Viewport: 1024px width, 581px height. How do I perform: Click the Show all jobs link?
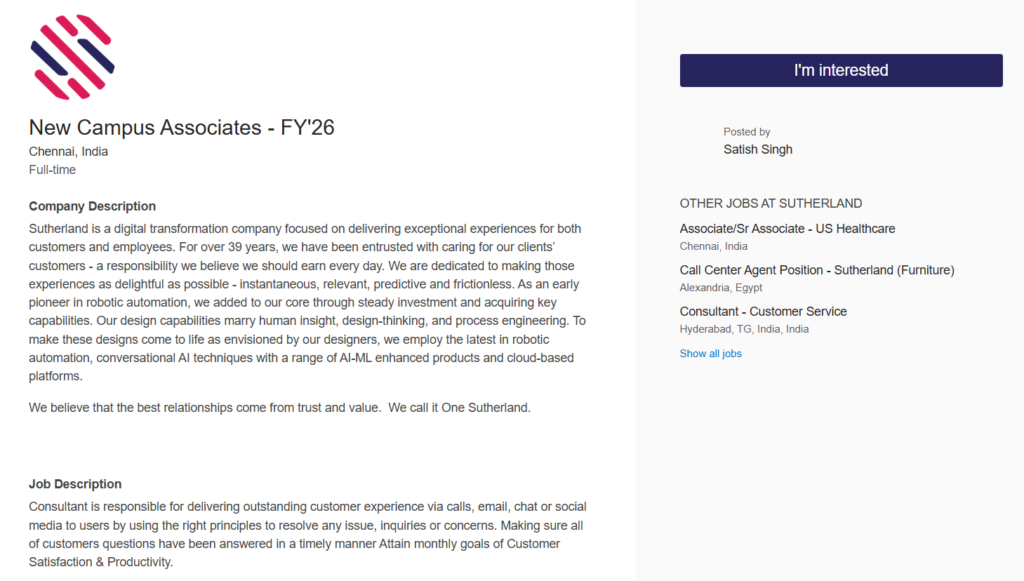click(710, 354)
